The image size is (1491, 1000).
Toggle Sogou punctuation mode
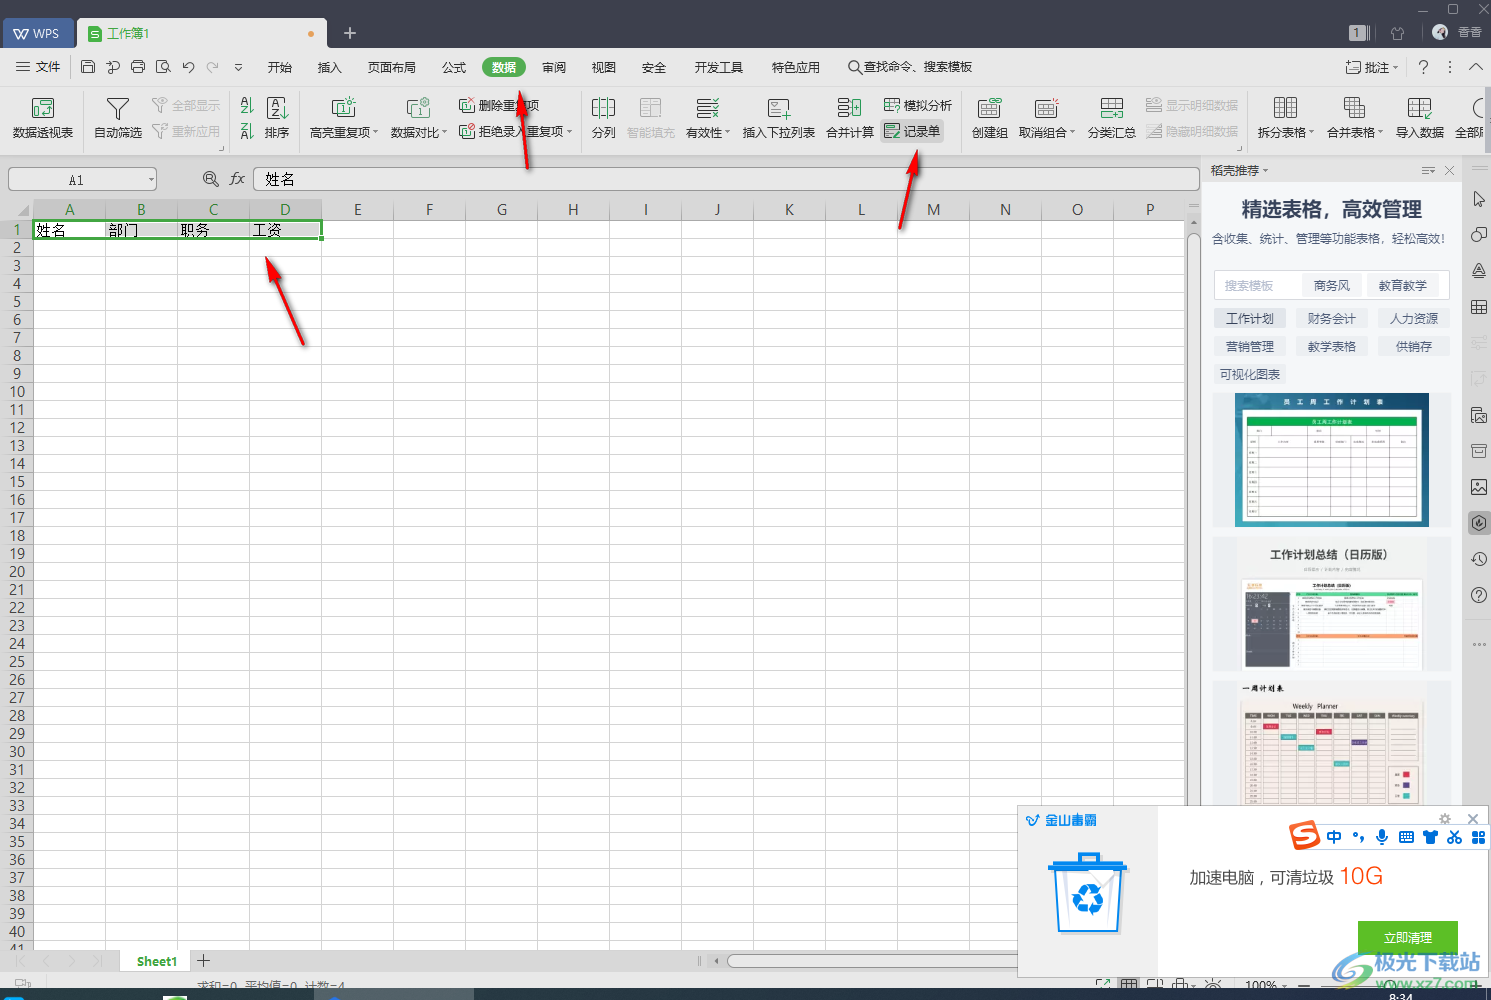tap(1358, 837)
